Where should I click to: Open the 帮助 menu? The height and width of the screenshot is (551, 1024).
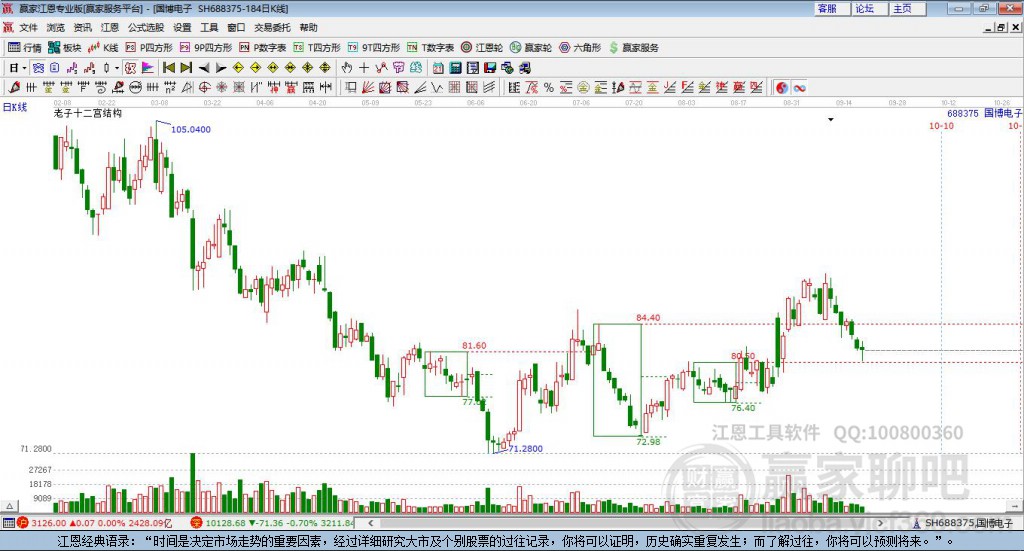click(308, 27)
